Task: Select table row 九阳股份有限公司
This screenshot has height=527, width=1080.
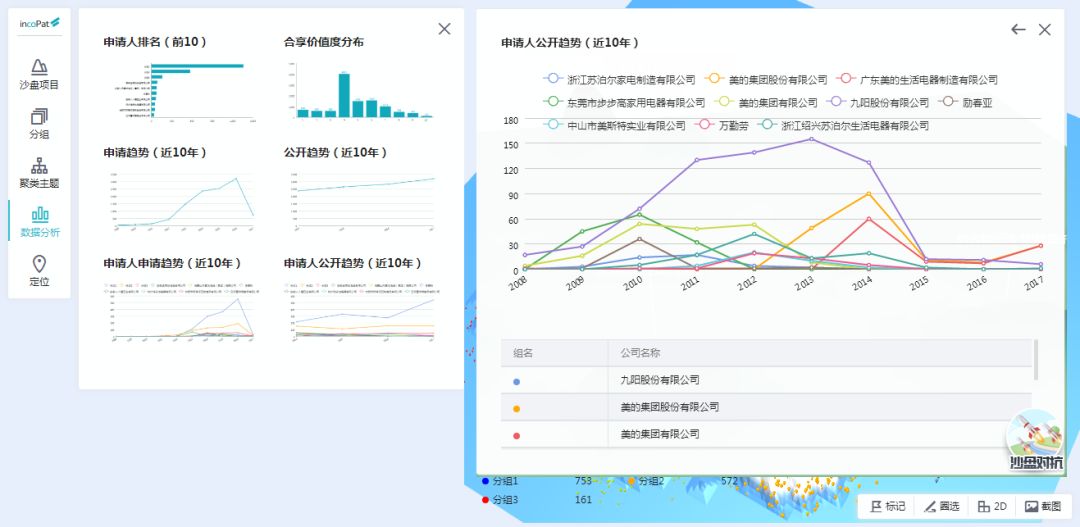Action: click(x=767, y=380)
